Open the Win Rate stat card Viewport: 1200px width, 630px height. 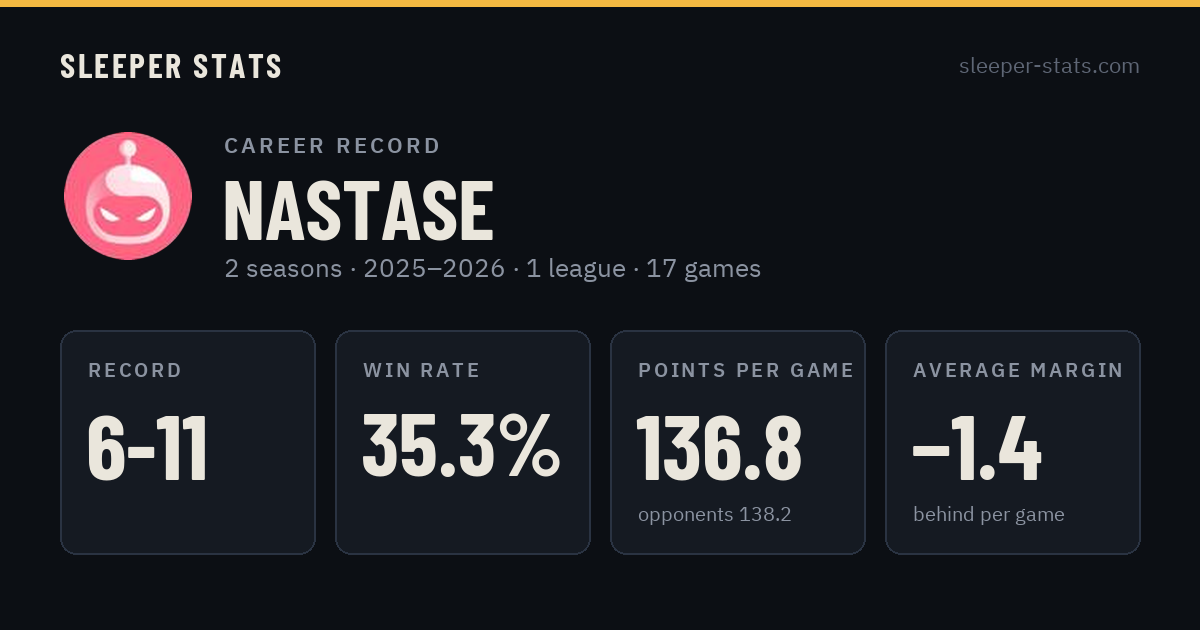pos(463,442)
